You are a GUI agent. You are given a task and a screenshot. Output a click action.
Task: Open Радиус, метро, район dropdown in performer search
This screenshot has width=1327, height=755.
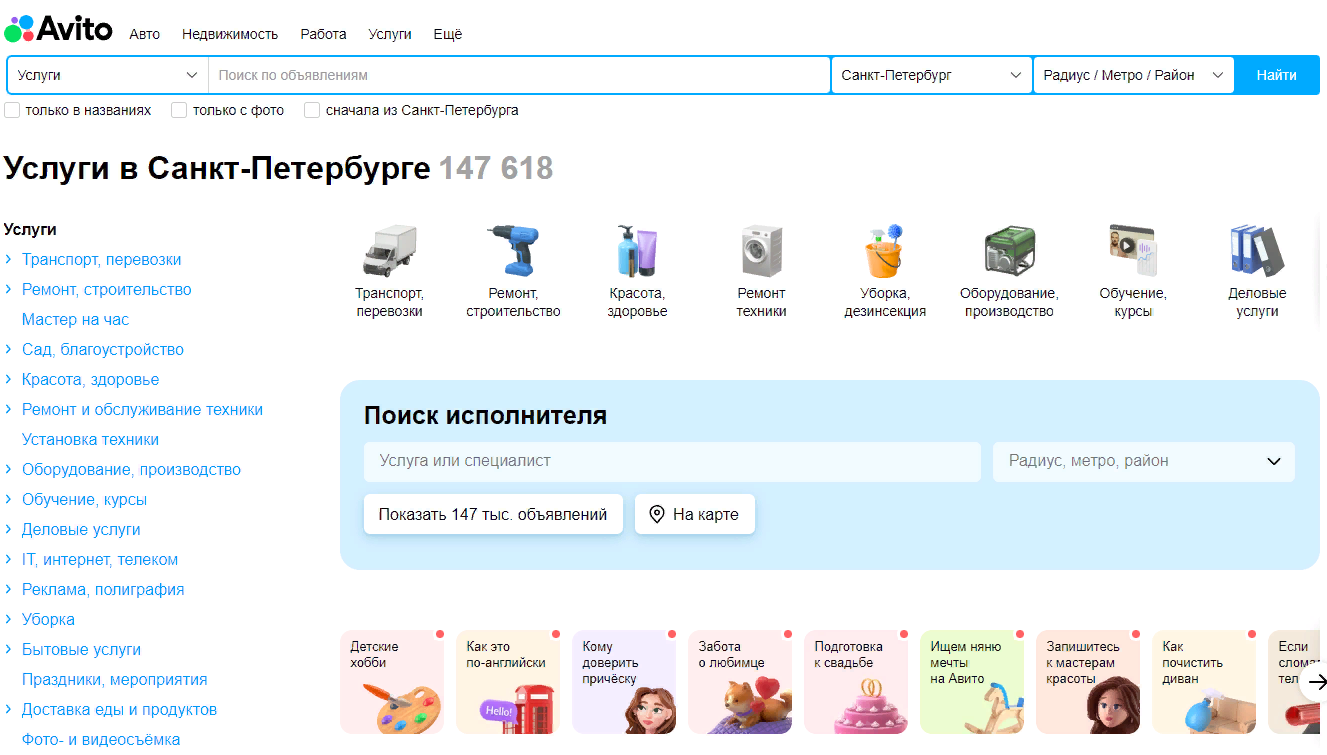pyautogui.click(x=1143, y=461)
